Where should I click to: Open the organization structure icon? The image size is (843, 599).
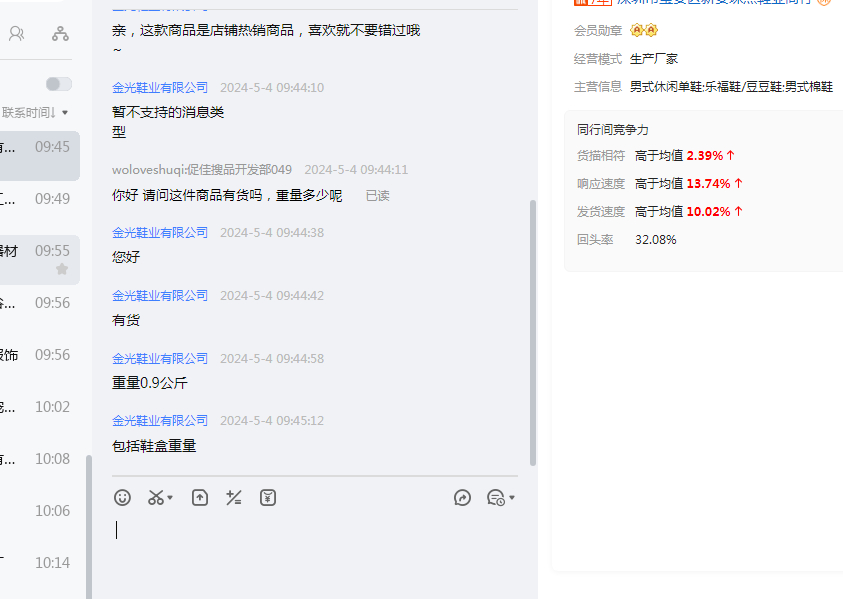60,34
